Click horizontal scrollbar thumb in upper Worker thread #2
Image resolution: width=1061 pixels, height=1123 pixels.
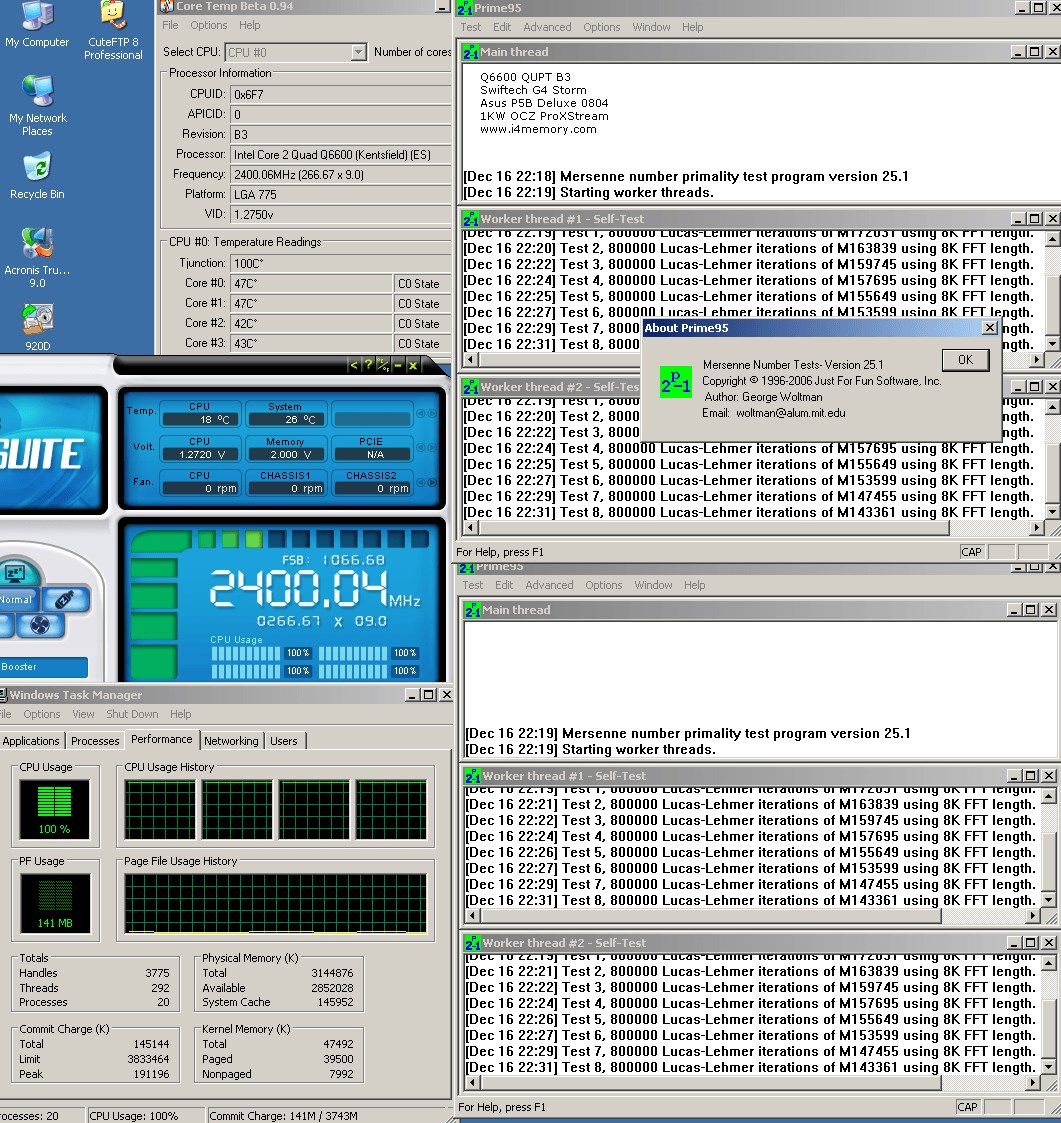click(714, 528)
